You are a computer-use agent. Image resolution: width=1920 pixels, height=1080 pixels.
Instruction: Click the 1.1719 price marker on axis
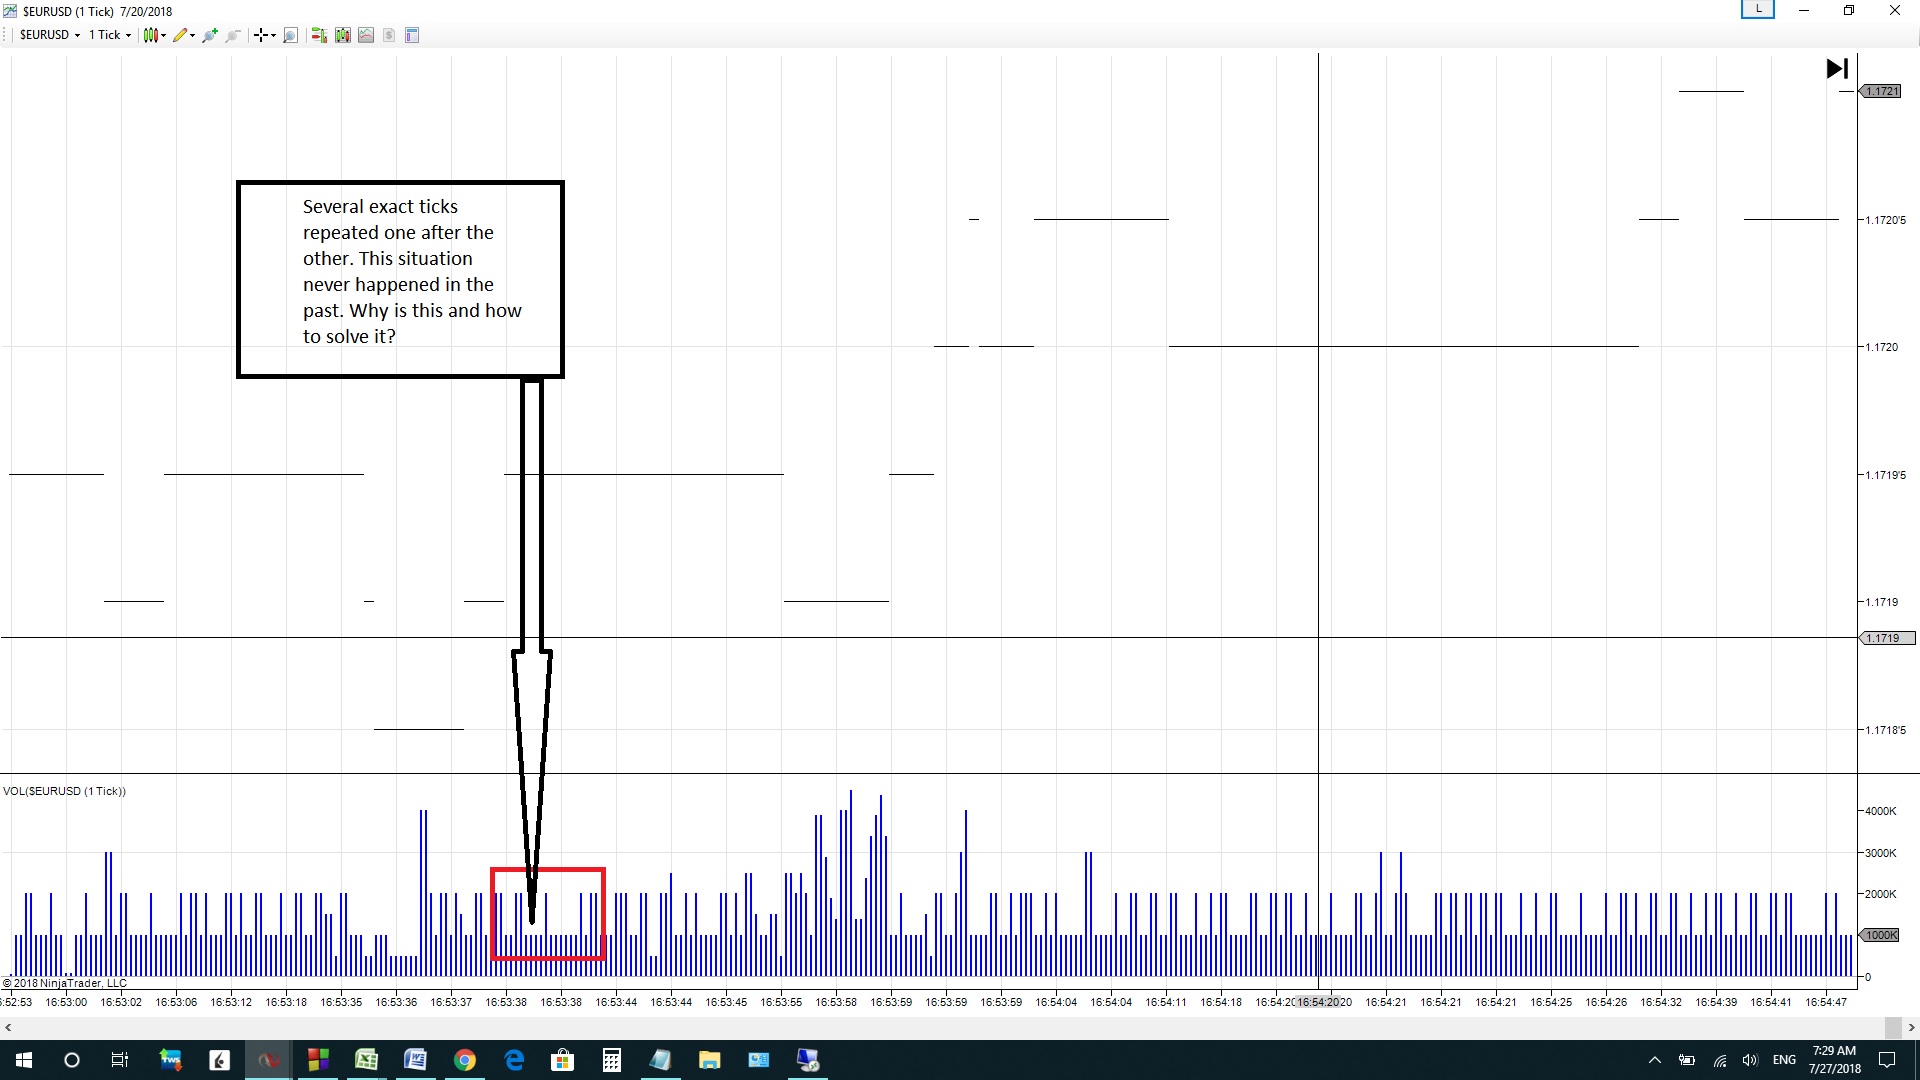point(1887,638)
